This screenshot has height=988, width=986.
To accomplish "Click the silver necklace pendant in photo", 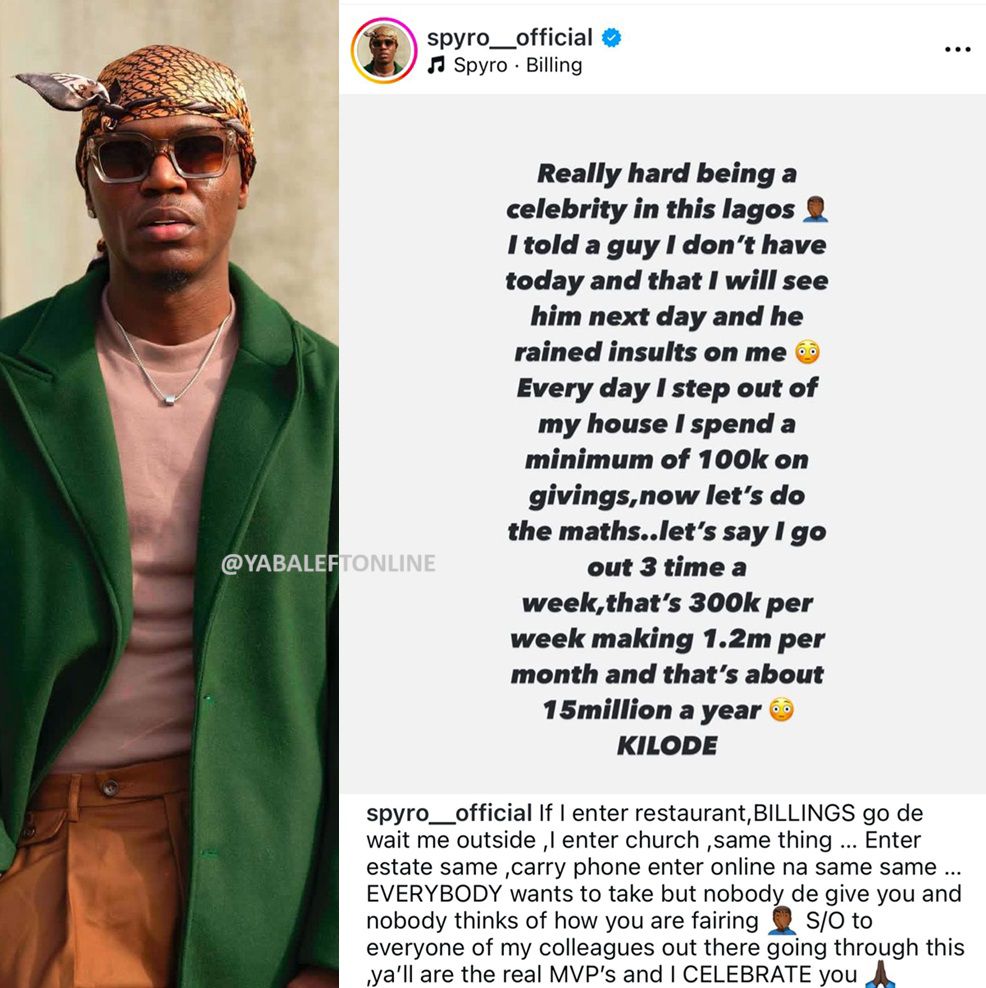I will 169,399.
